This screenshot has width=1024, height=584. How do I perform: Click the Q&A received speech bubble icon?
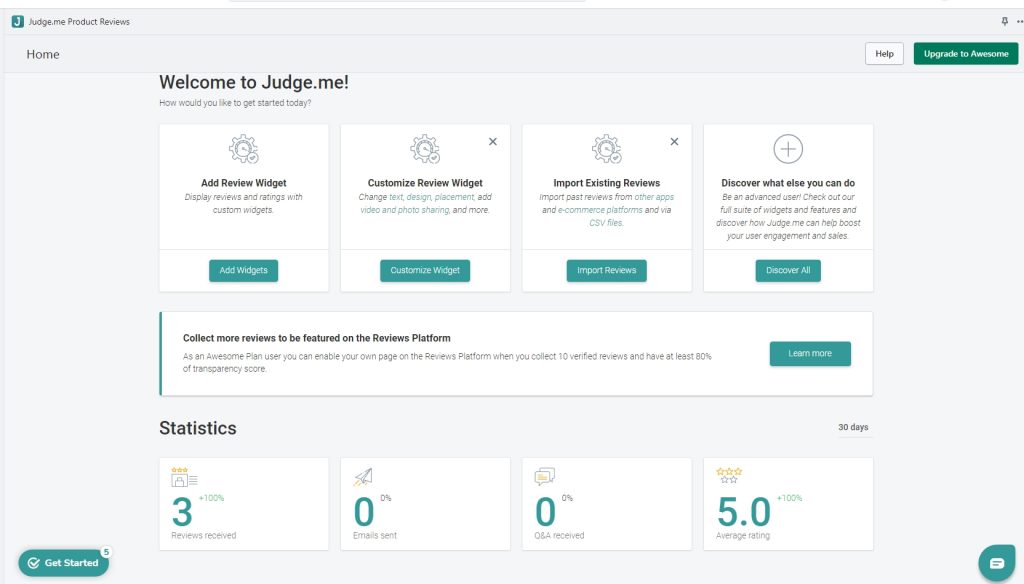pyautogui.click(x=545, y=477)
